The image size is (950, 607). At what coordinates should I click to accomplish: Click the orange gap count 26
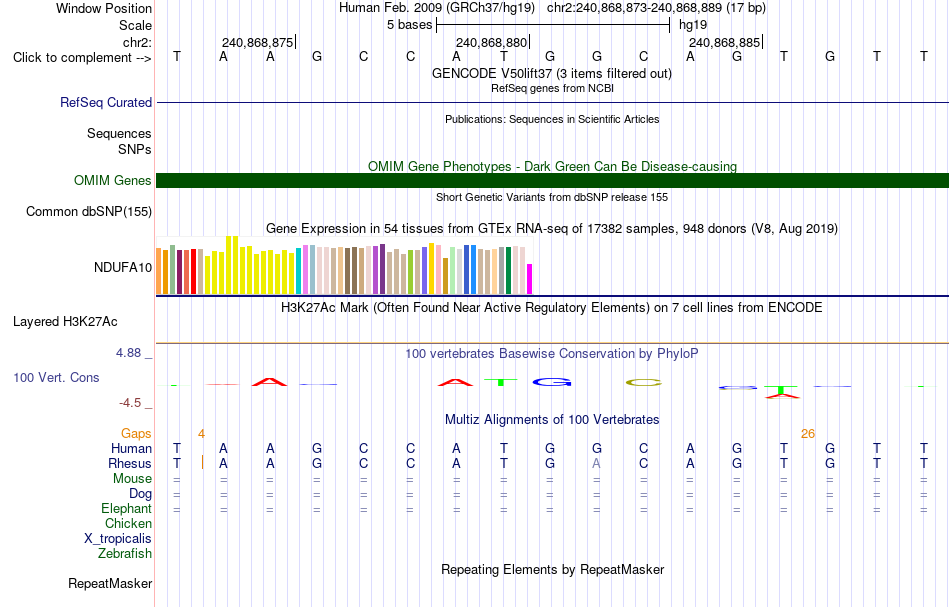pyautogui.click(x=808, y=434)
